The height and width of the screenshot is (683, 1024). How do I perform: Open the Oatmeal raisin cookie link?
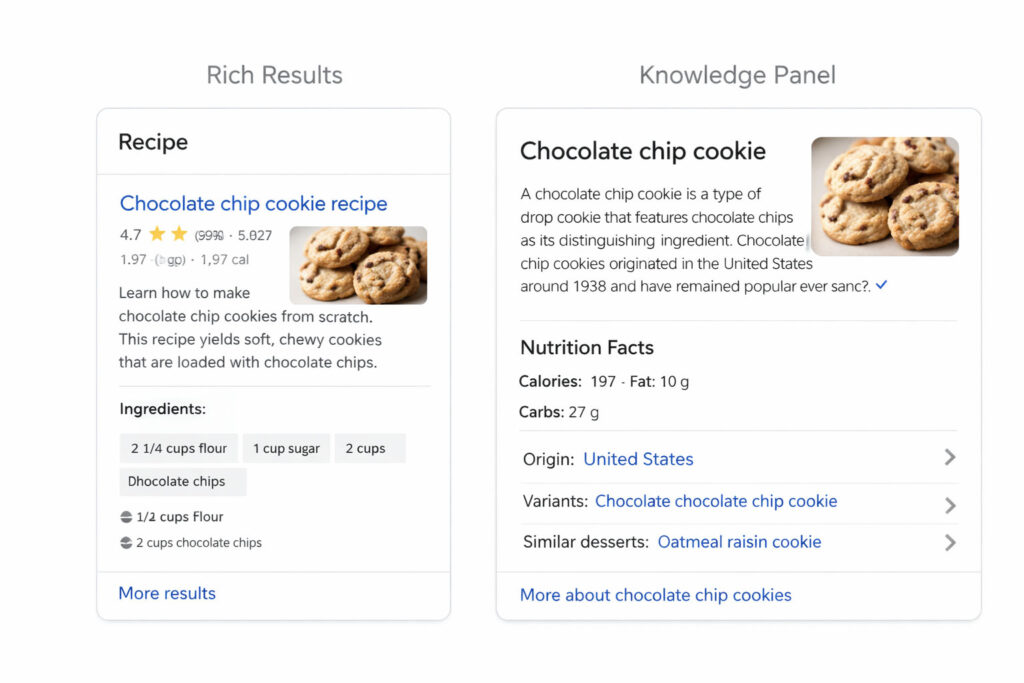739,542
